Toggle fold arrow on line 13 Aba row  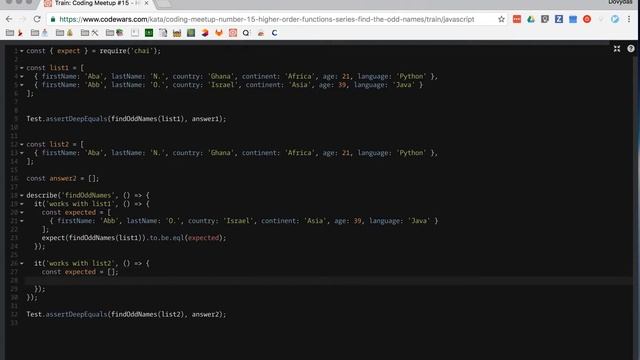[x=22, y=153]
